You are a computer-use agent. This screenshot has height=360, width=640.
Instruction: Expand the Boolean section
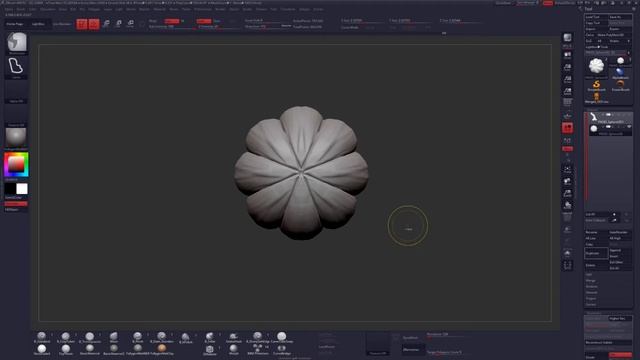pyautogui.click(x=591, y=287)
